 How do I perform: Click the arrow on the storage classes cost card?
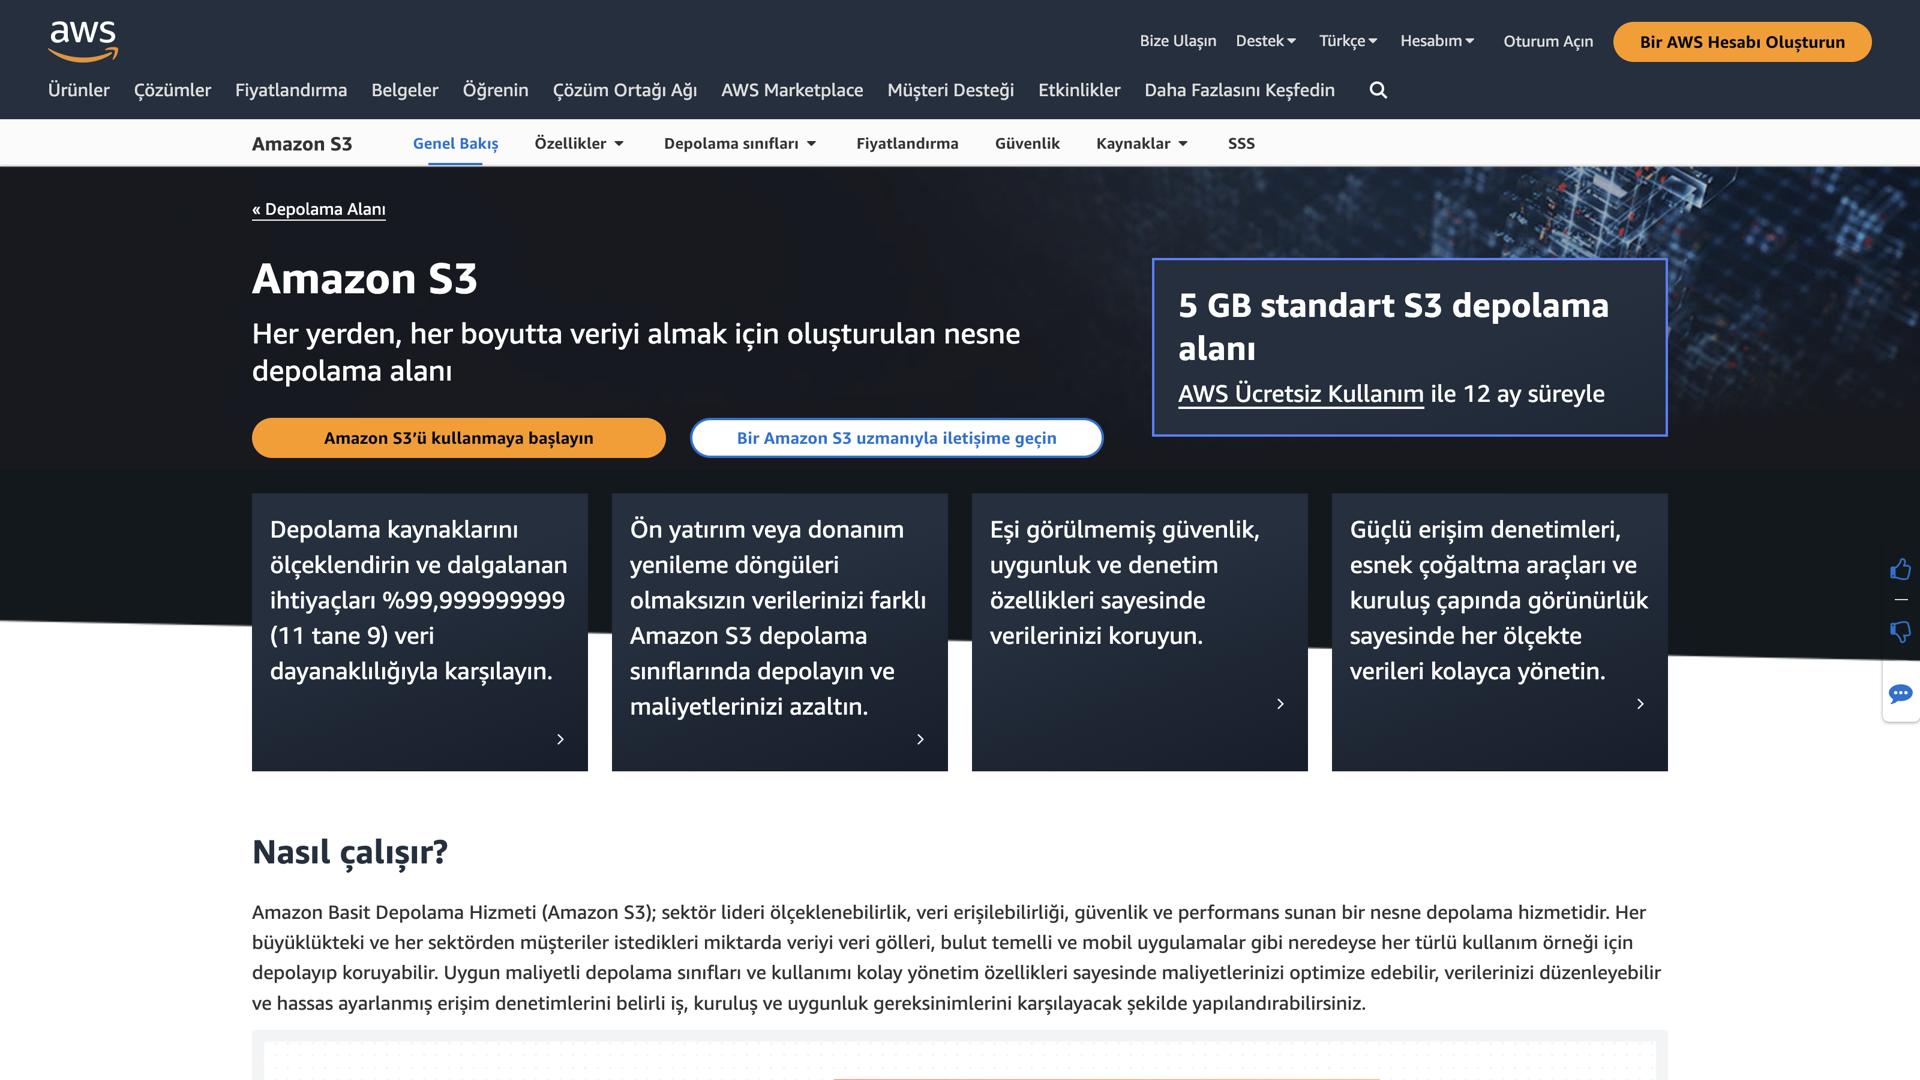tap(920, 739)
